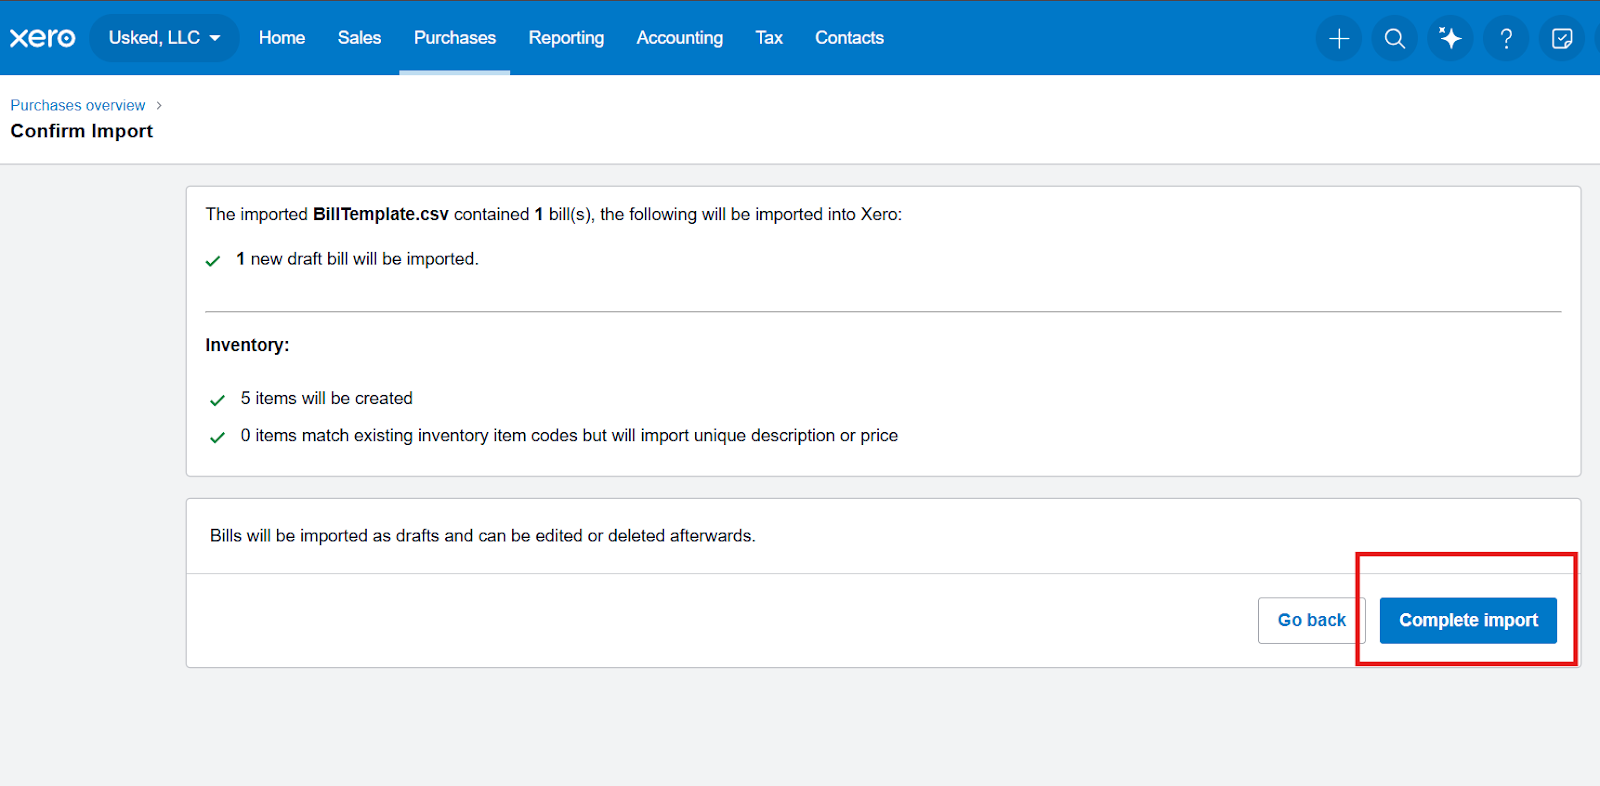This screenshot has height=786, width=1600.
Task: Open the Reporting menu
Action: click(566, 38)
